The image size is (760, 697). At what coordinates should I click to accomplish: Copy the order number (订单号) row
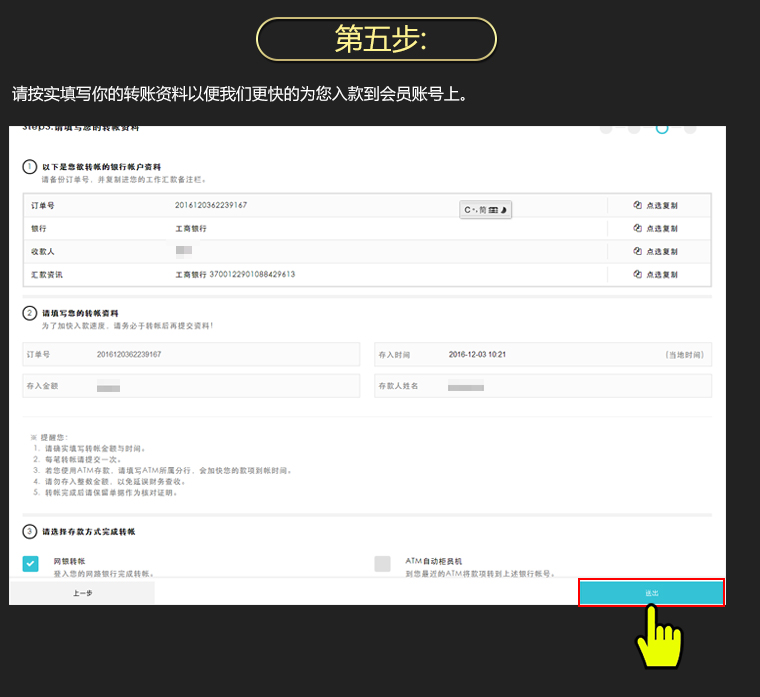656,205
